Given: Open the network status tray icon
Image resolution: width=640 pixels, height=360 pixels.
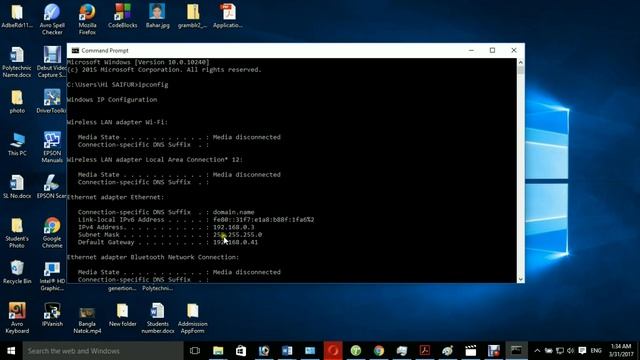Looking at the screenshot, I should (560, 351).
